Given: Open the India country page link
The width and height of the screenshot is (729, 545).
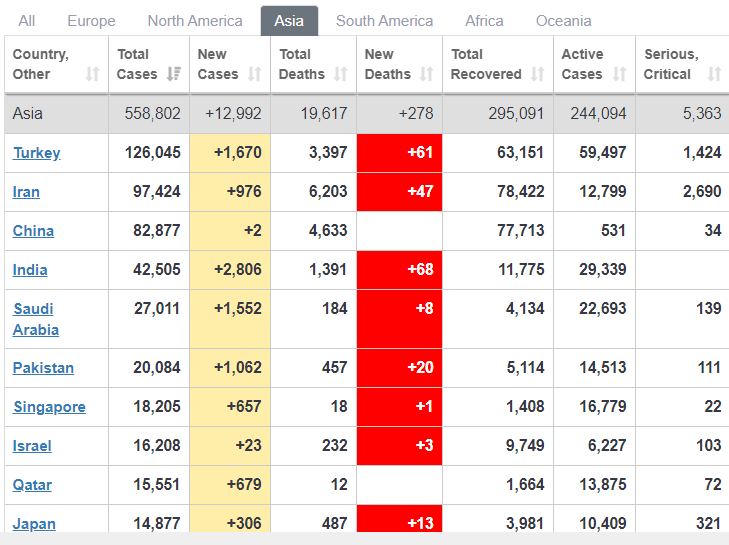Looking at the screenshot, I should [x=30, y=270].
